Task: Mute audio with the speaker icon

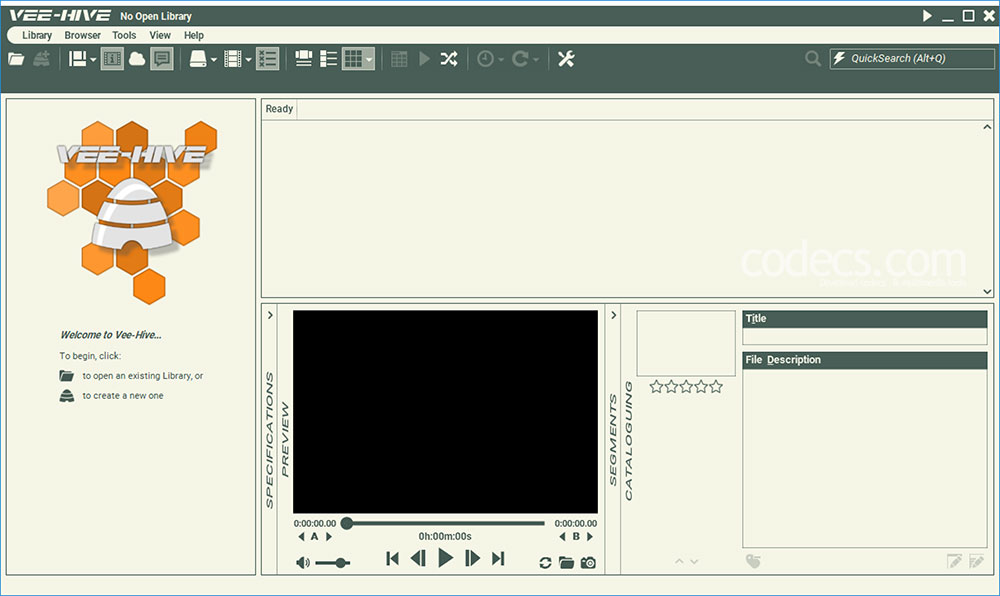Action: pyautogui.click(x=303, y=563)
